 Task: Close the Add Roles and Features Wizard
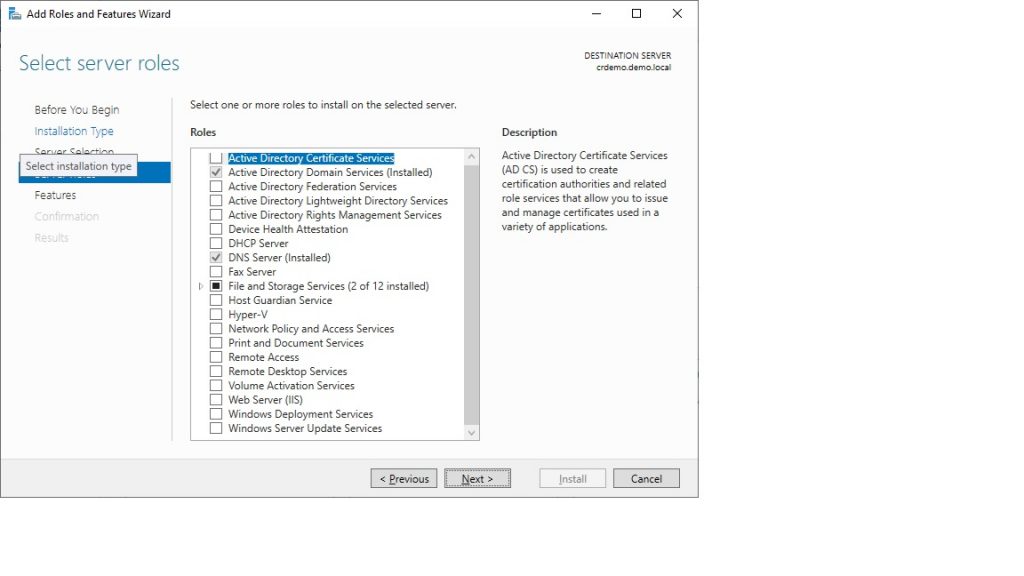click(677, 14)
